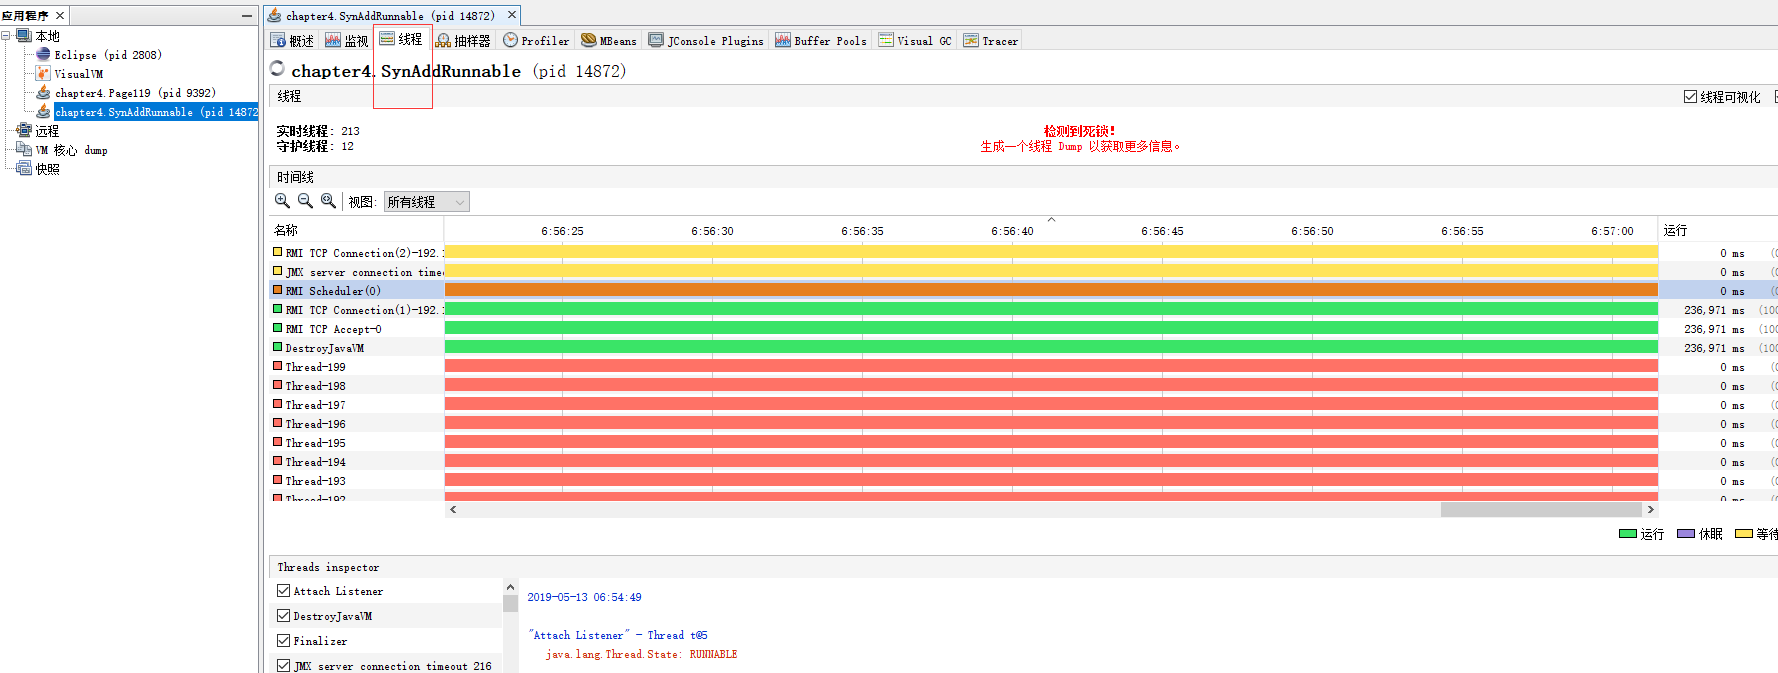Switch to the Tracer tab

(x=991, y=41)
